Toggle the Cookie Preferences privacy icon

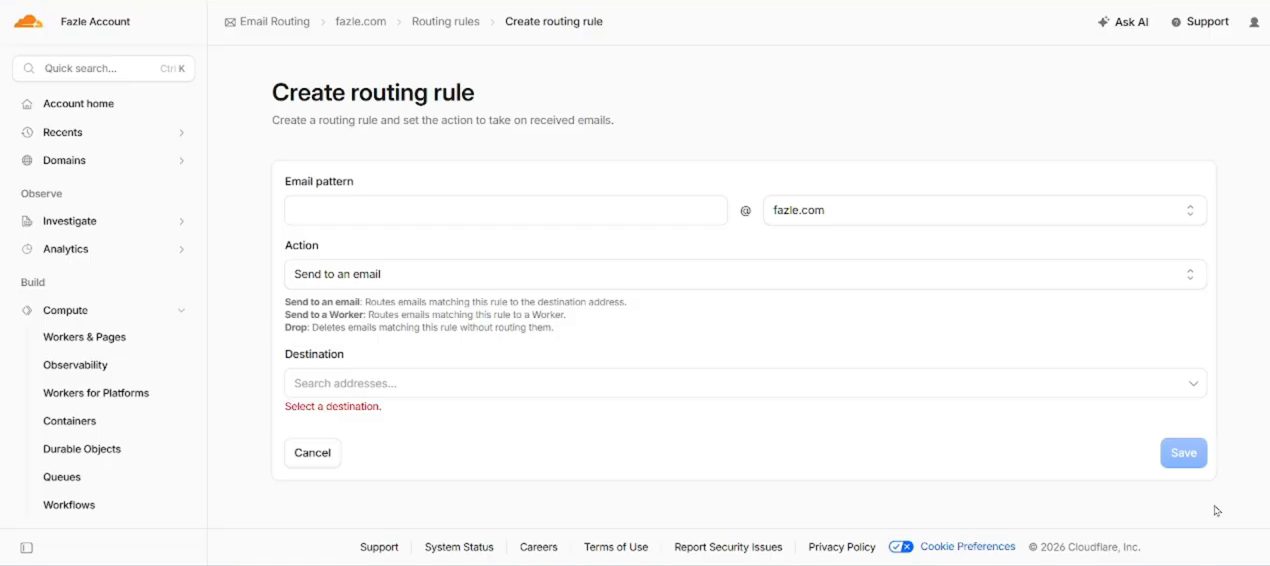901,547
